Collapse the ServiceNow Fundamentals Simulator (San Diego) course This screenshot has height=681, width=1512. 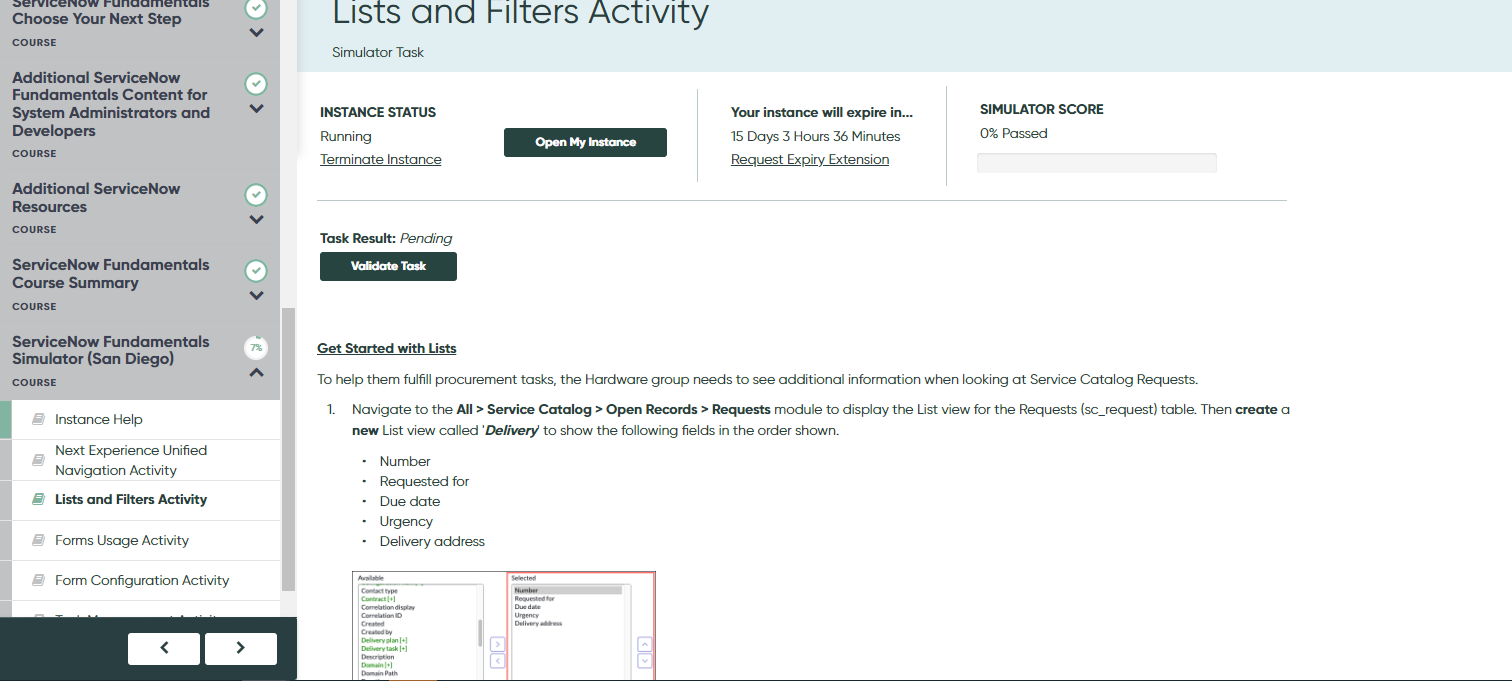pyautogui.click(x=256, y=372)
